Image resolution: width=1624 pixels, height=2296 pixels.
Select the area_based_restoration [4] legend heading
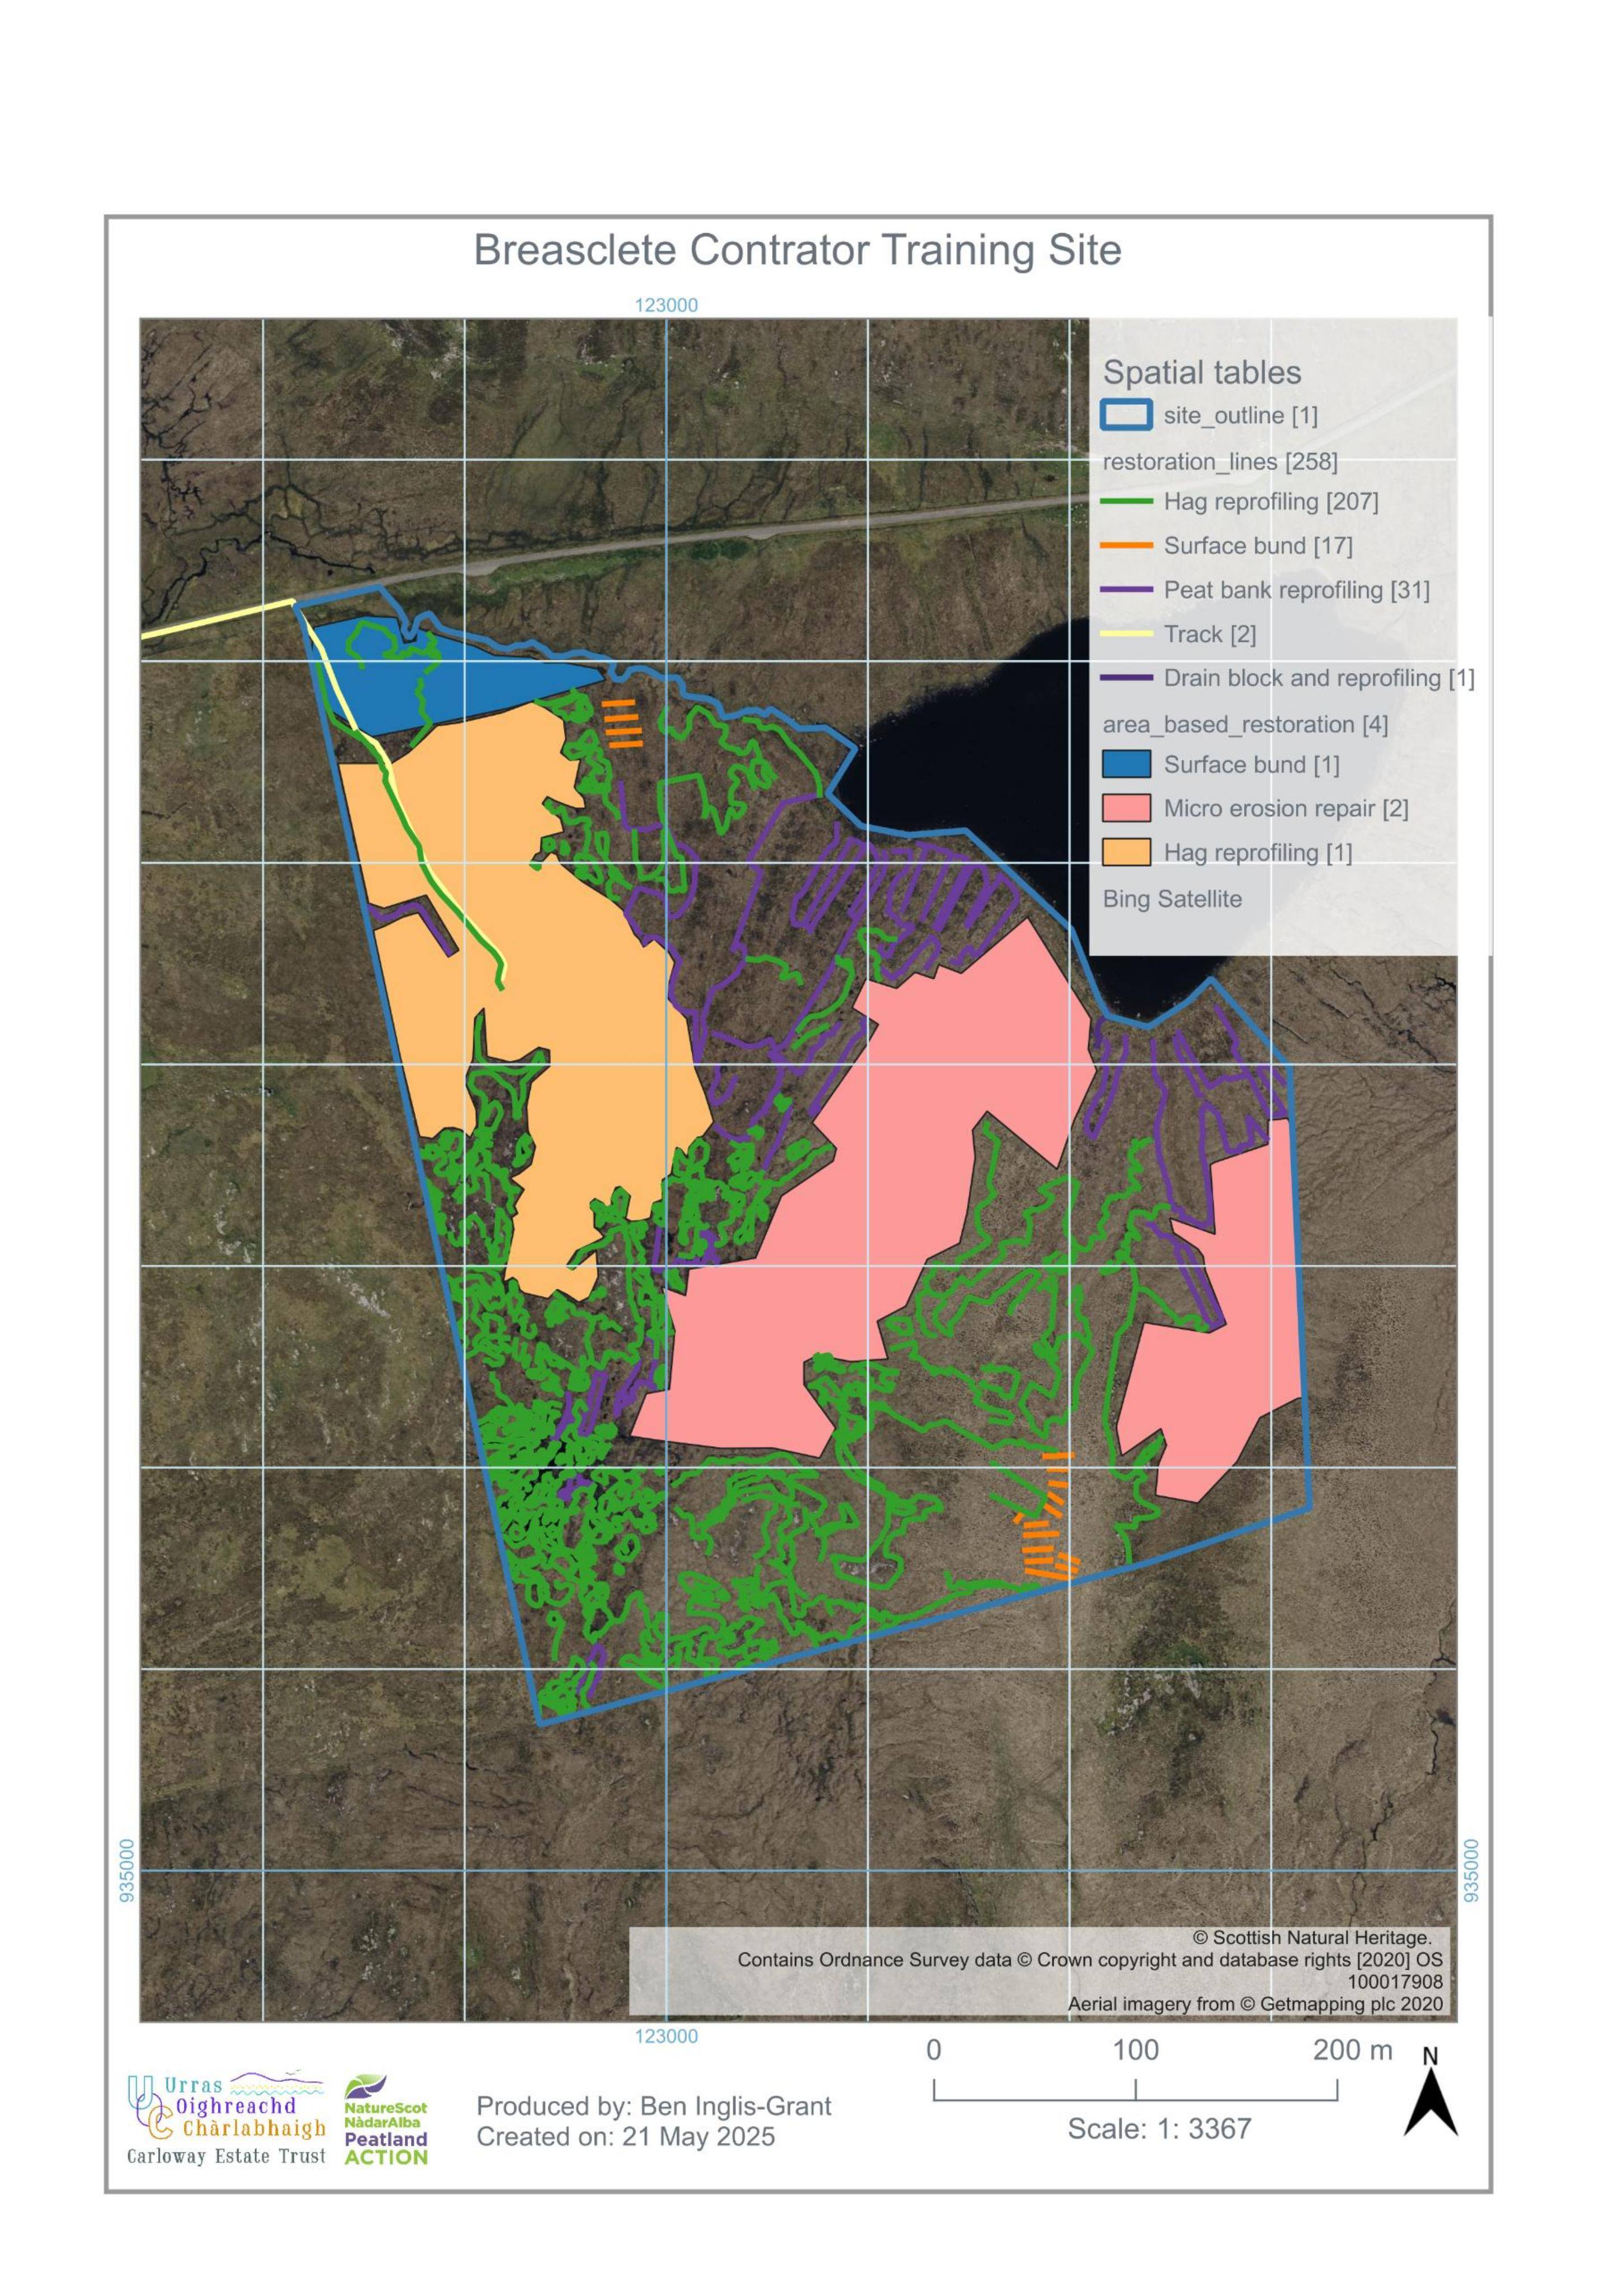[x=1245, y=725]
